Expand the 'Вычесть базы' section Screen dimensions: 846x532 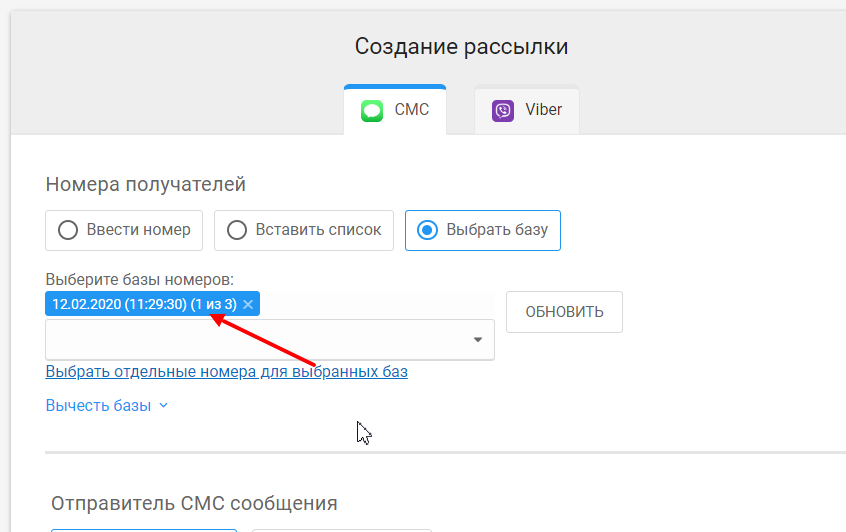[107, 405]
